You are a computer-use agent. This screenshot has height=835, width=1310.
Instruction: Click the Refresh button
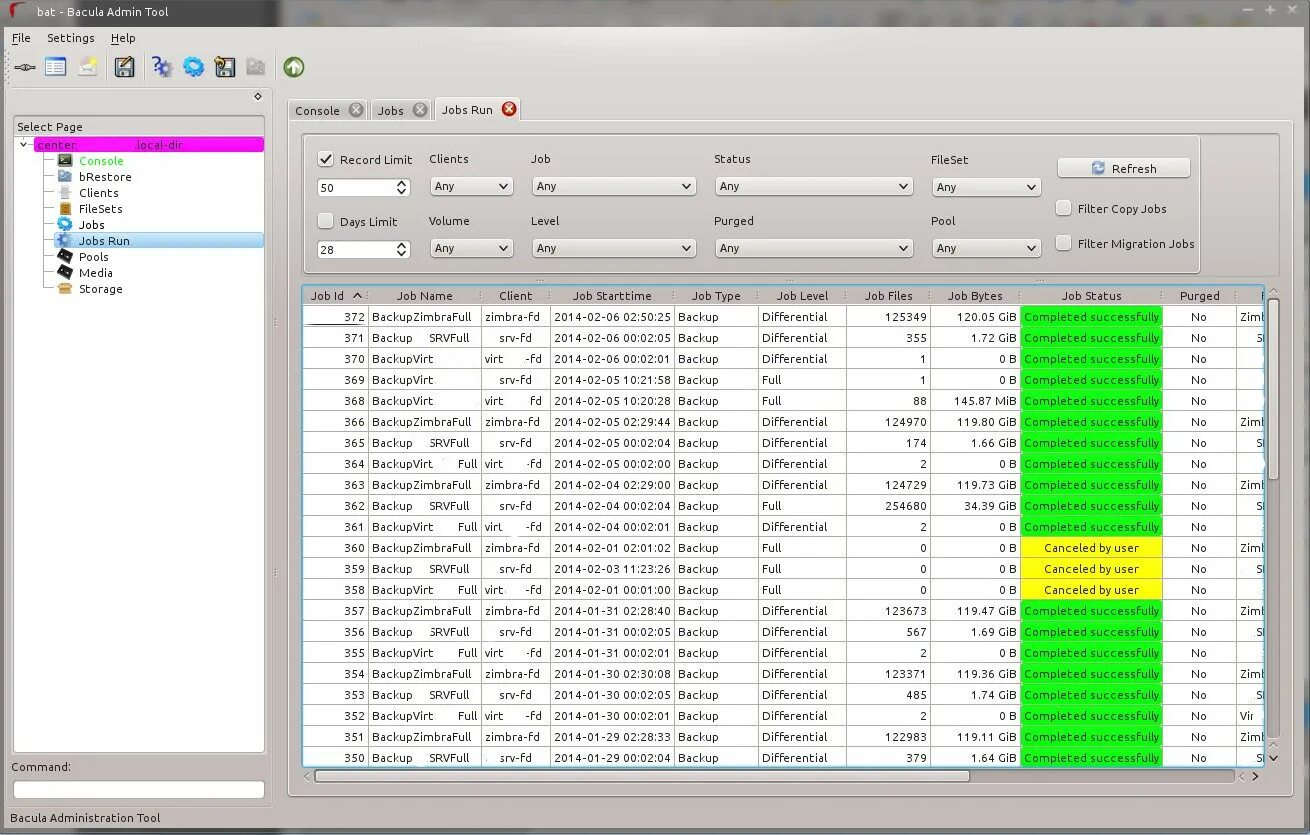tap(1124, 168)
